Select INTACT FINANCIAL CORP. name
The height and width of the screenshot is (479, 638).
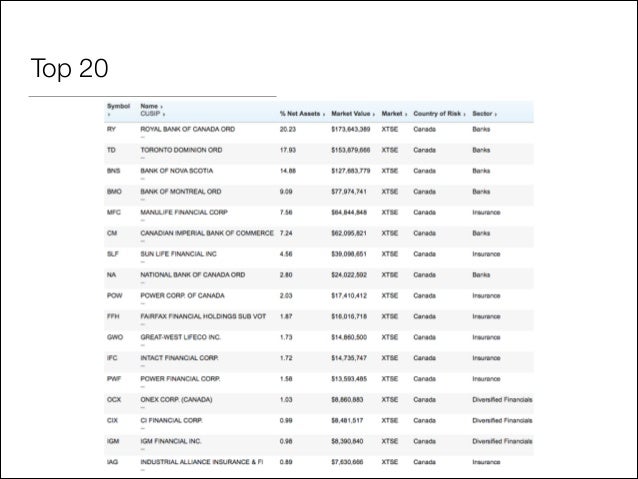point(179,358)
